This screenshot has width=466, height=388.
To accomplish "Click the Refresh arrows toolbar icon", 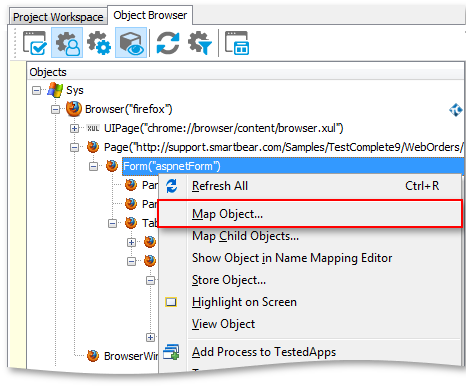I will click(168, 43).
